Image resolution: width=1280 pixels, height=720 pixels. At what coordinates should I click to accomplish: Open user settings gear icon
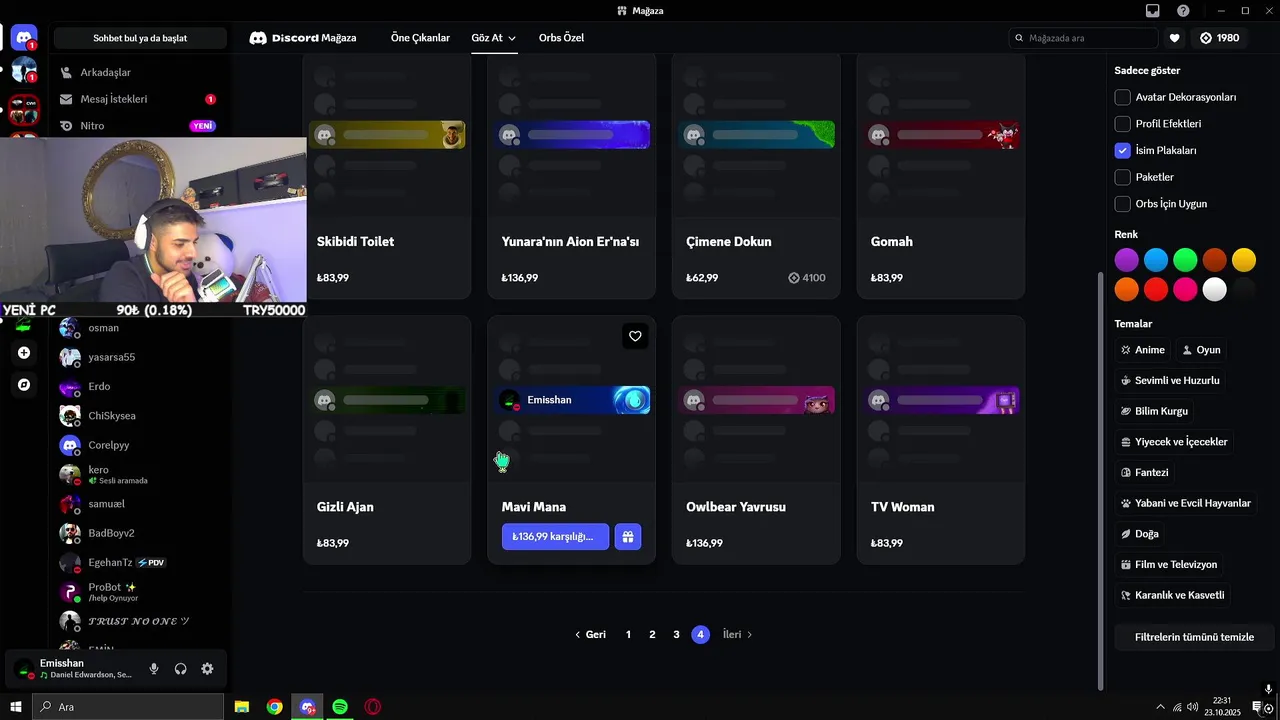pos(207,669)
